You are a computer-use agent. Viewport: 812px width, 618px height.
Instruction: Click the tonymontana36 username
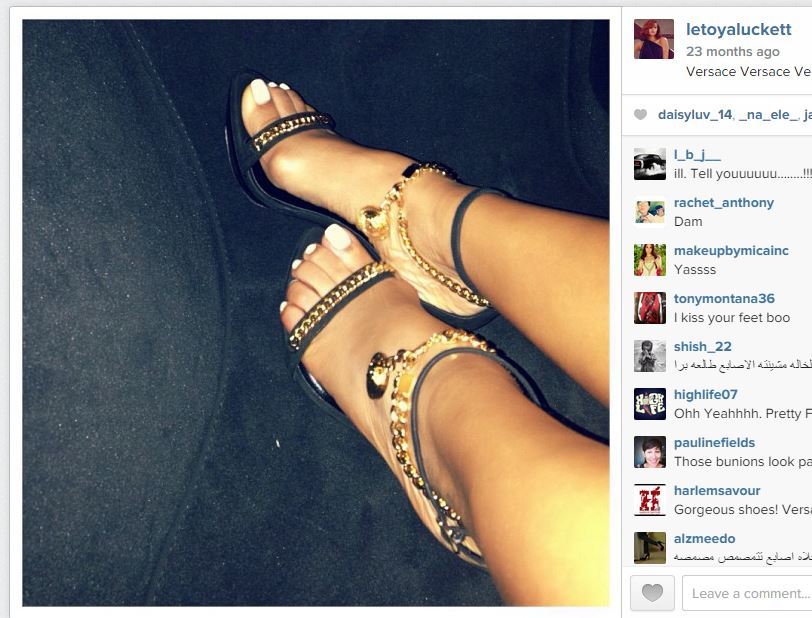click(x=724, y=298)
